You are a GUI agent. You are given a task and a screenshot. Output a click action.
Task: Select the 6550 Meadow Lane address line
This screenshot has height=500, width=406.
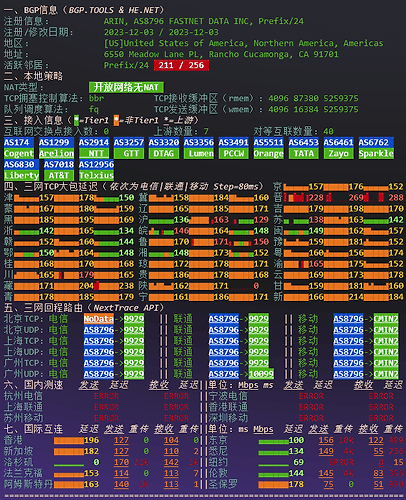[x=221, y=54]
